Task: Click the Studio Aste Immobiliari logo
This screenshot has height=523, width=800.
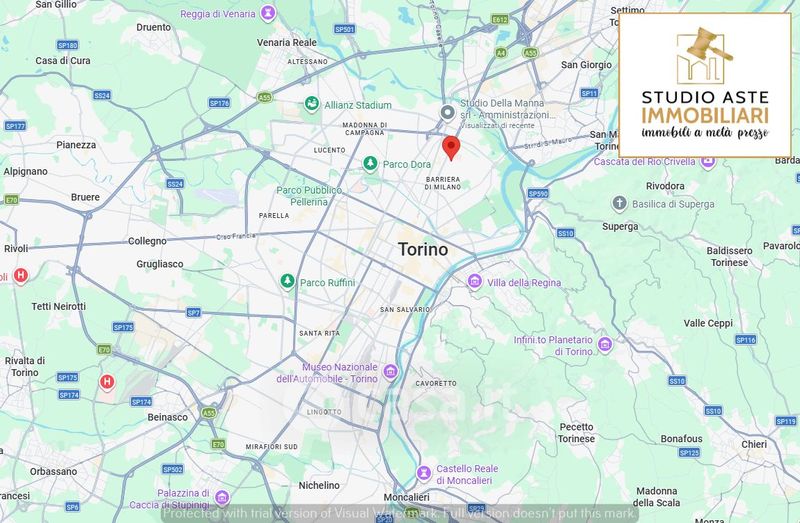Action: coord(705,85)
